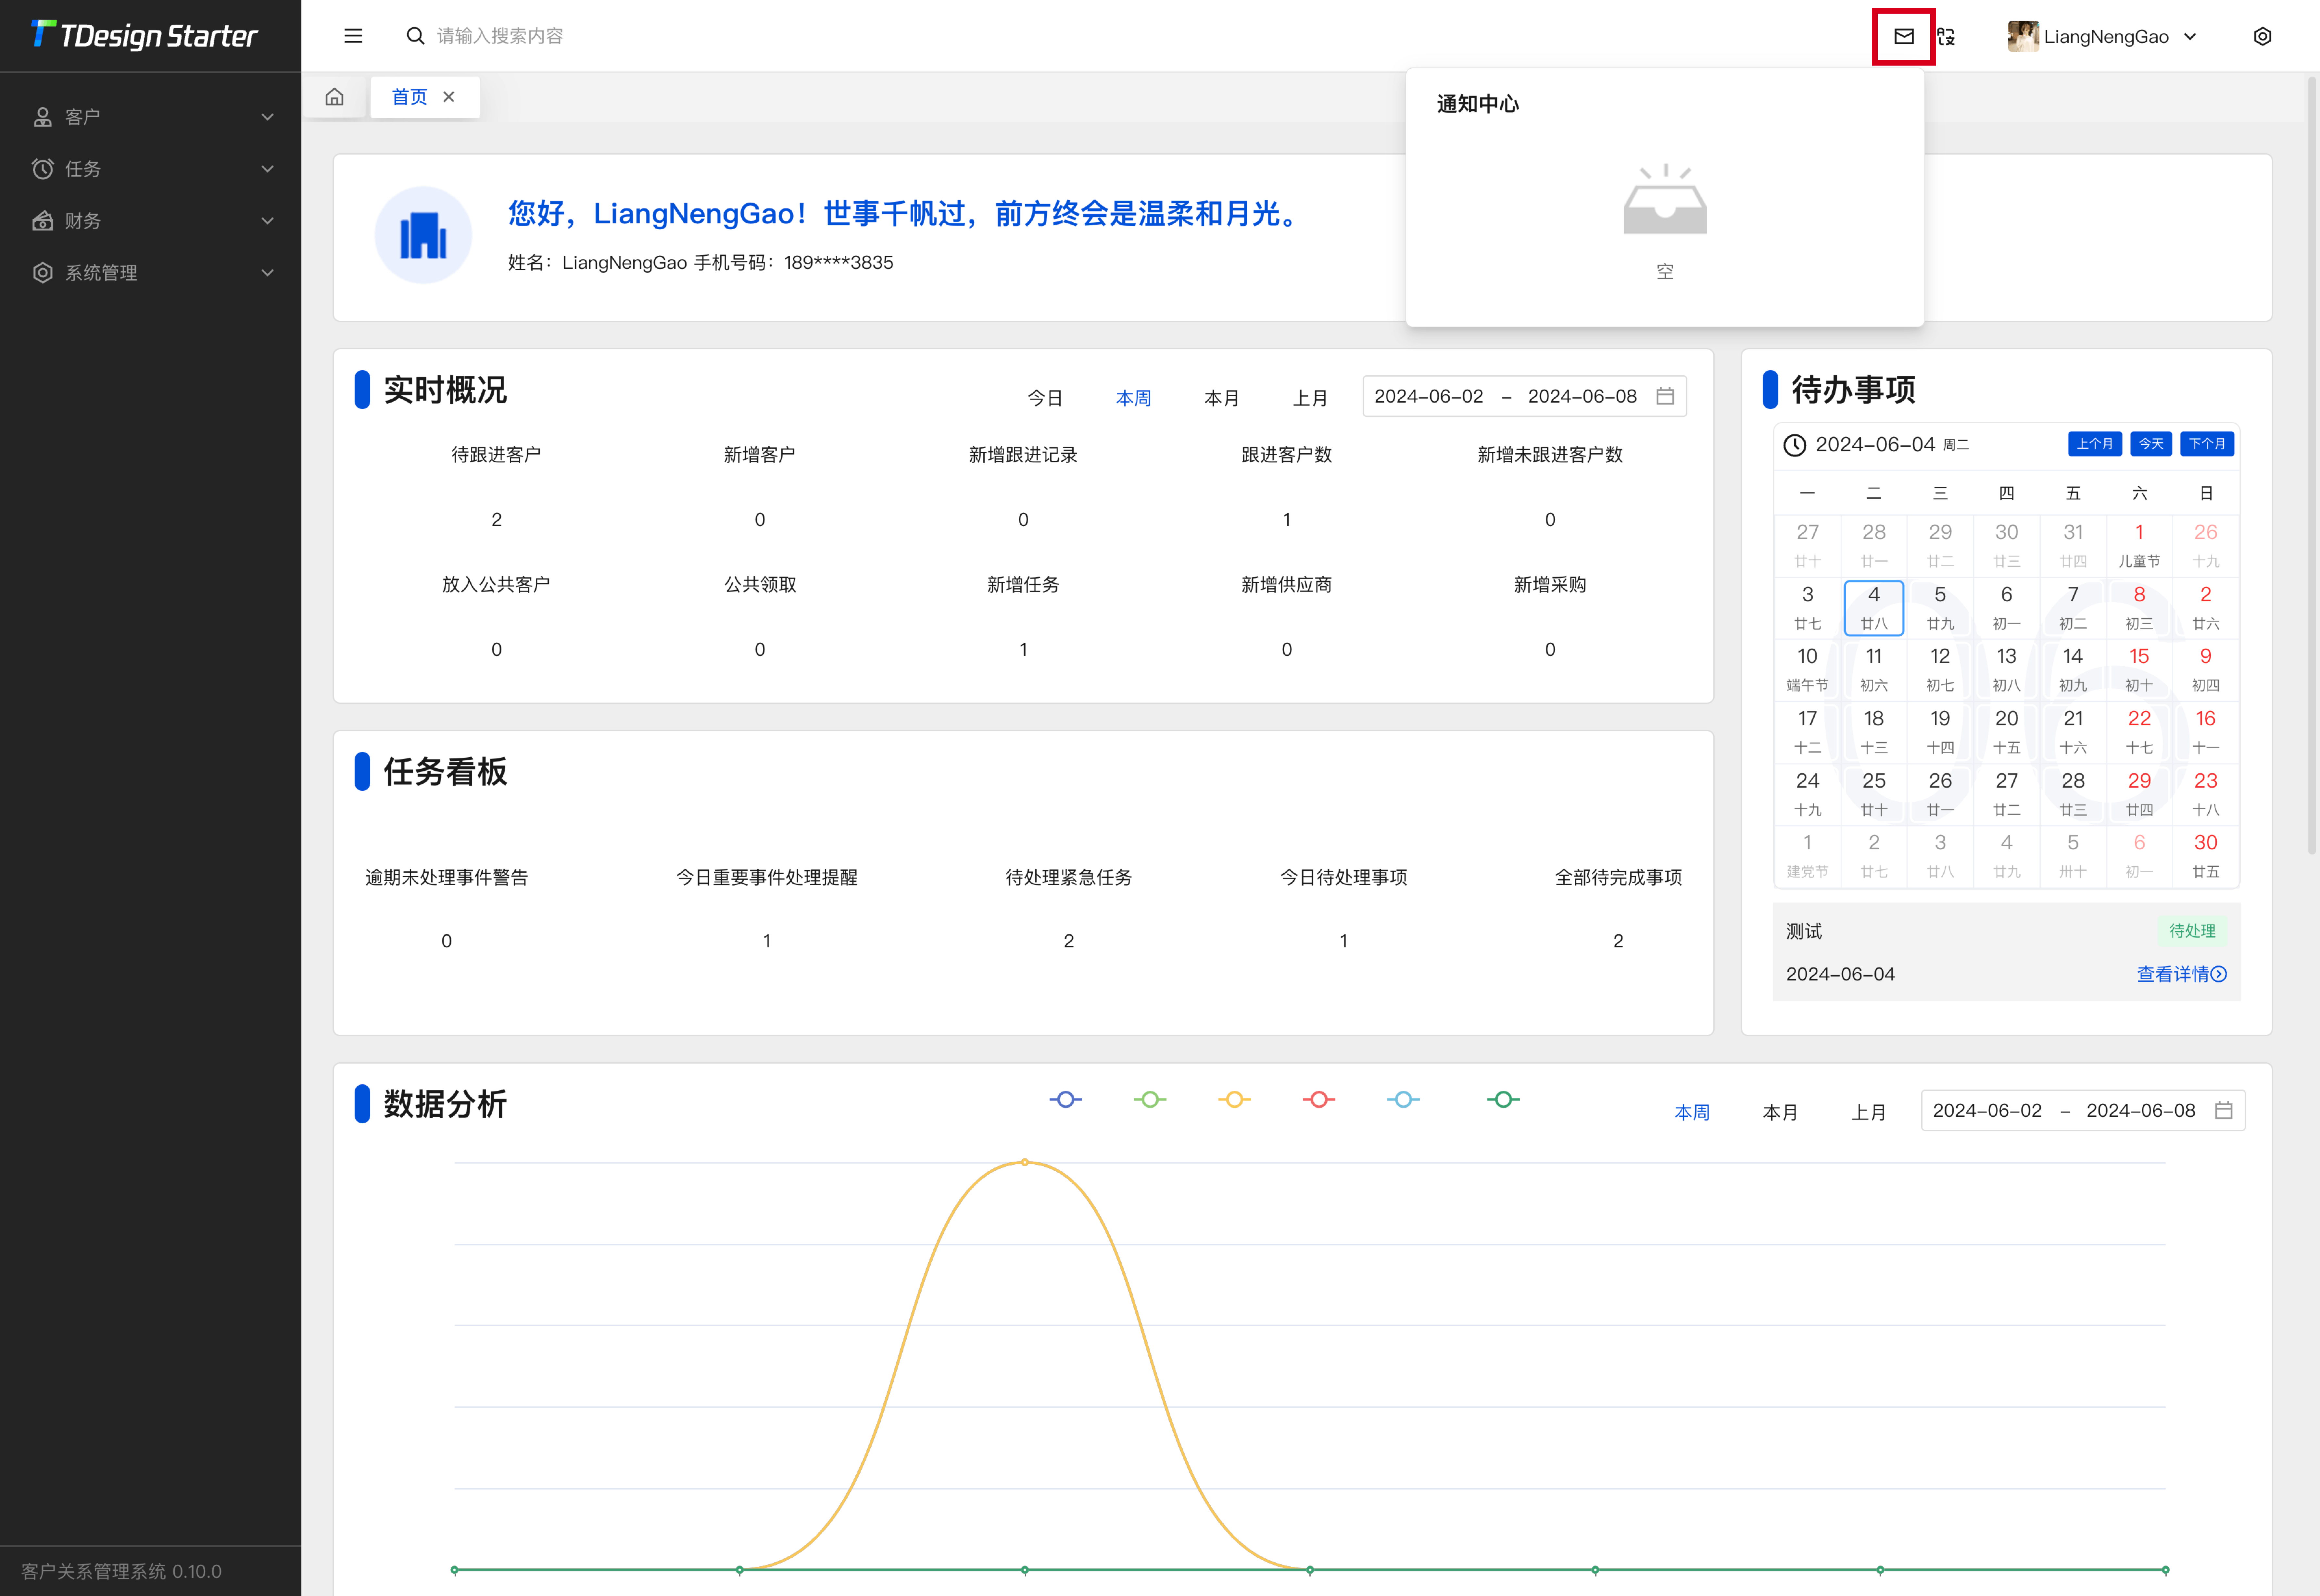
Task: Click the 逾期未处理事件警告 label
Action: point(446,877)
